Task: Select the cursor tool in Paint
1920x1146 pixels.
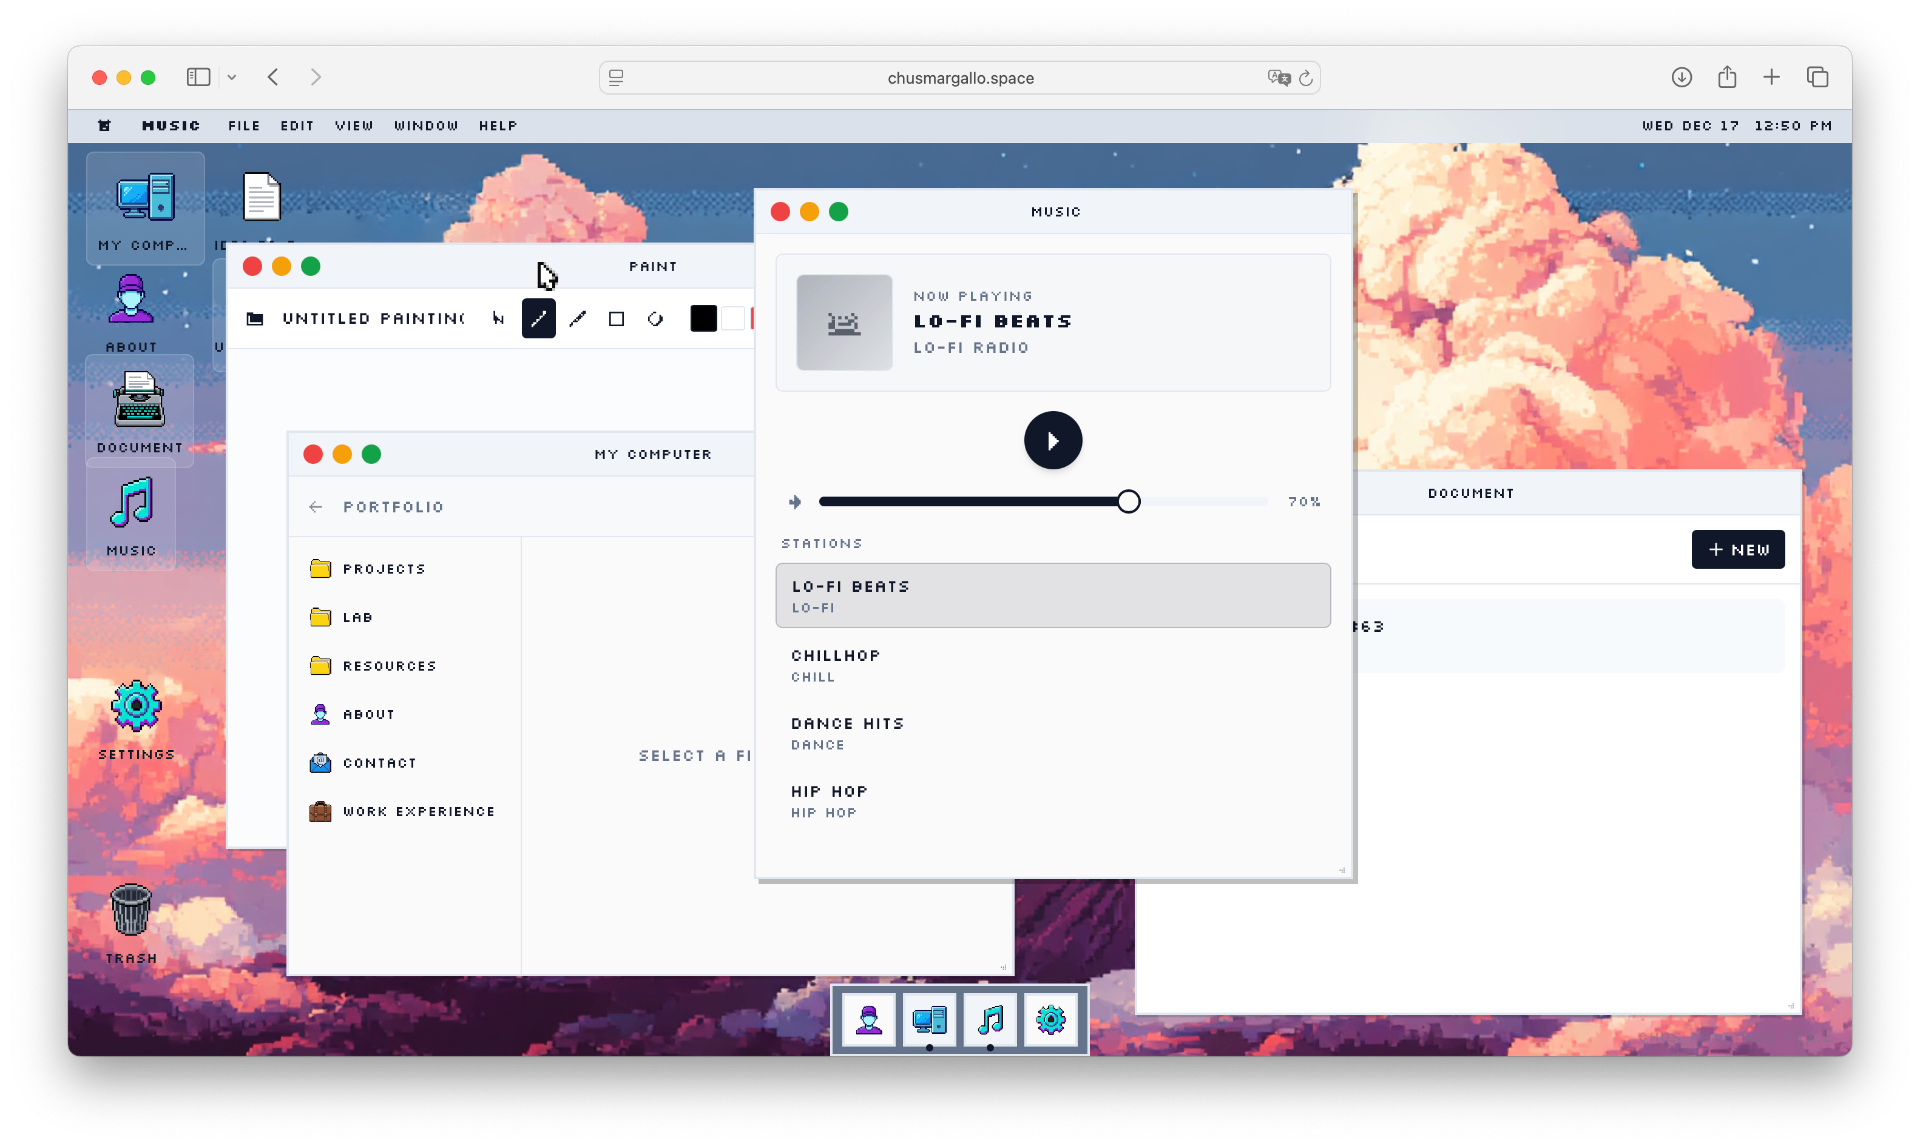Action: tap(498, 318)
